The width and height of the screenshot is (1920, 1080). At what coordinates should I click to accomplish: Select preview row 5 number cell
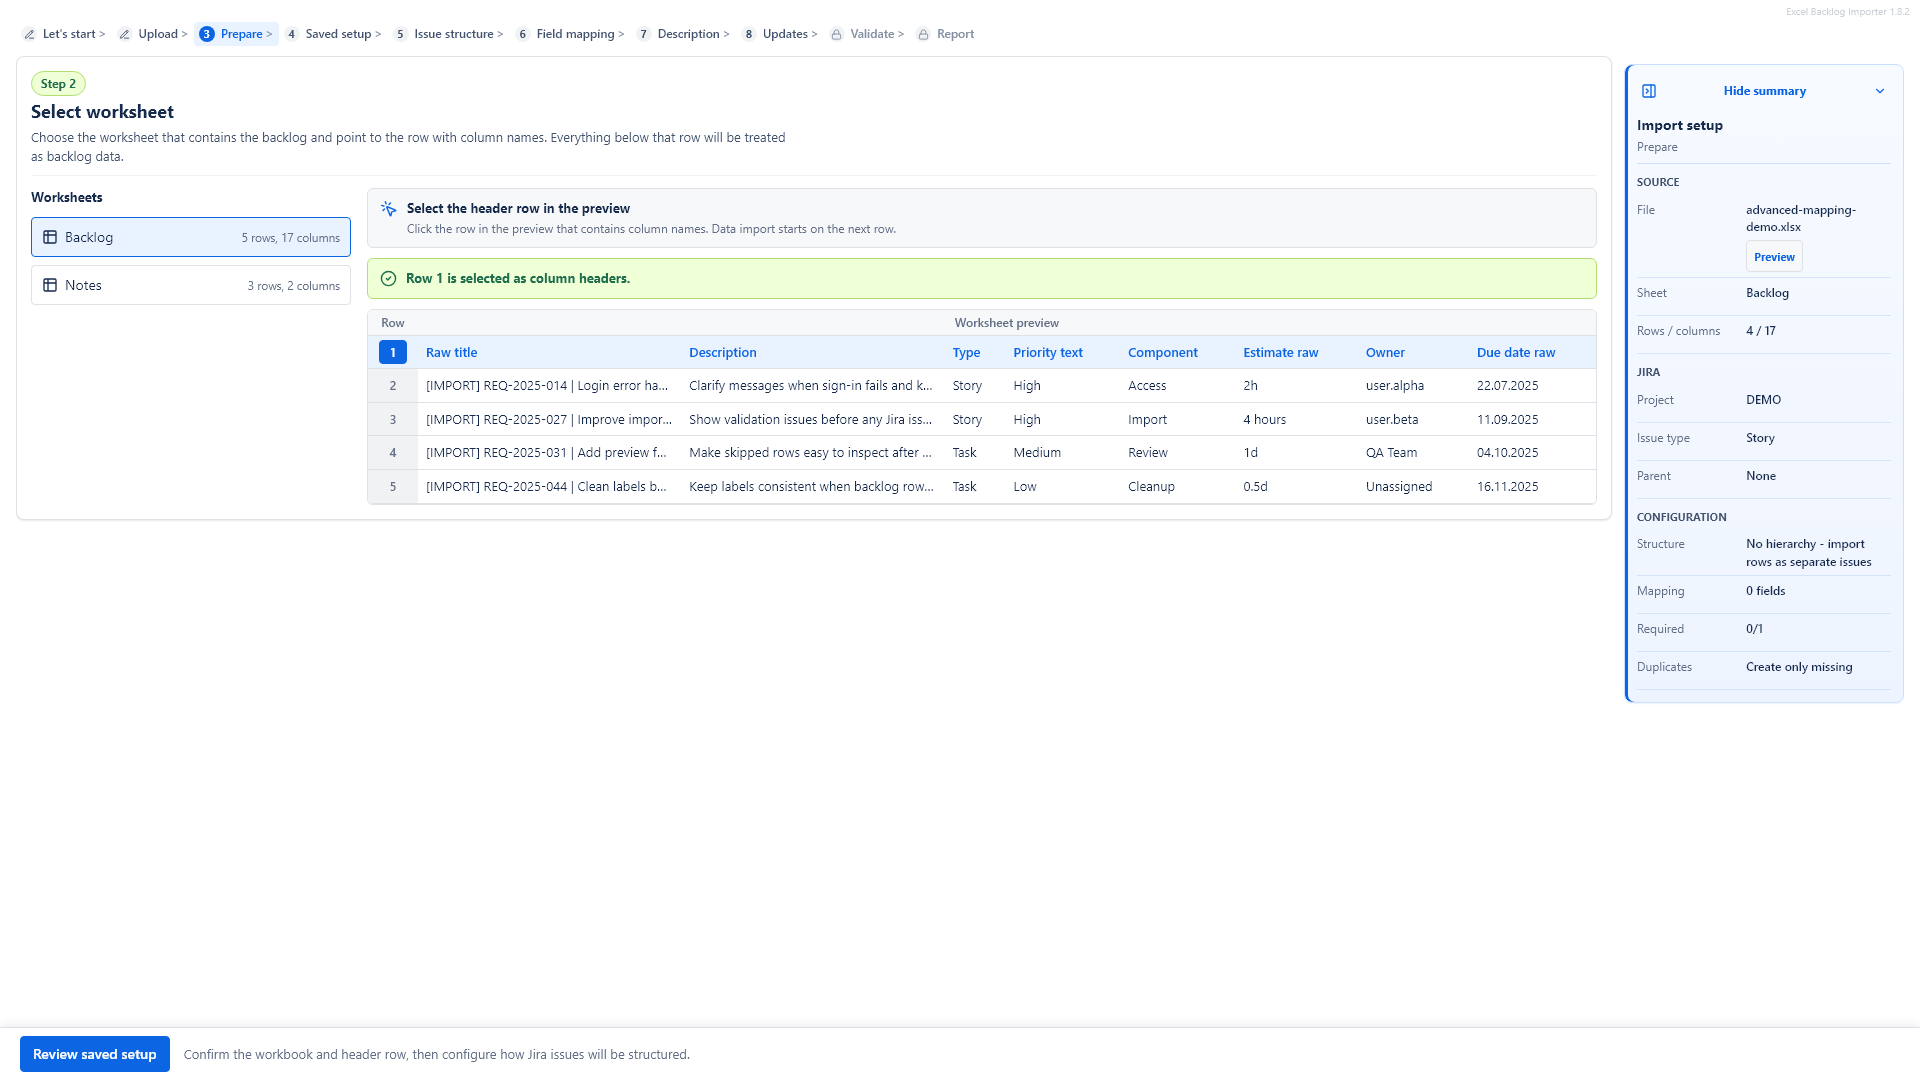coord(393,487)
